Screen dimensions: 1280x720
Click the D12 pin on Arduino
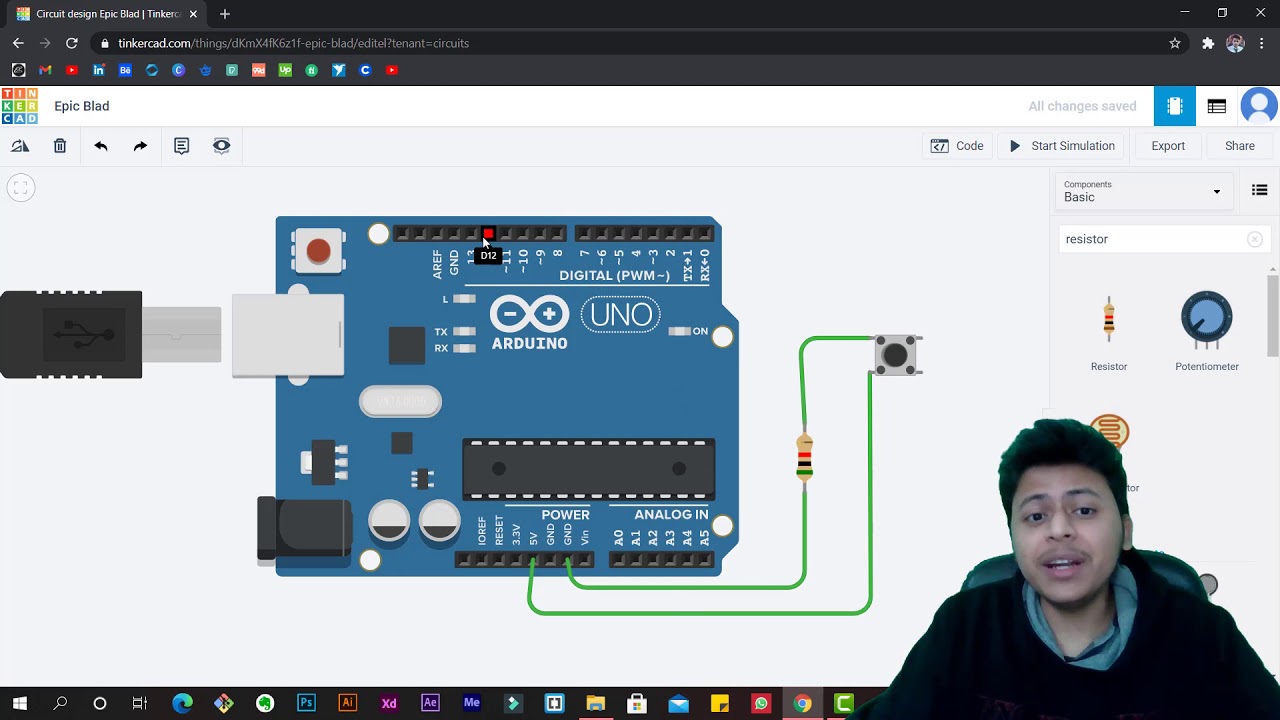488,234
